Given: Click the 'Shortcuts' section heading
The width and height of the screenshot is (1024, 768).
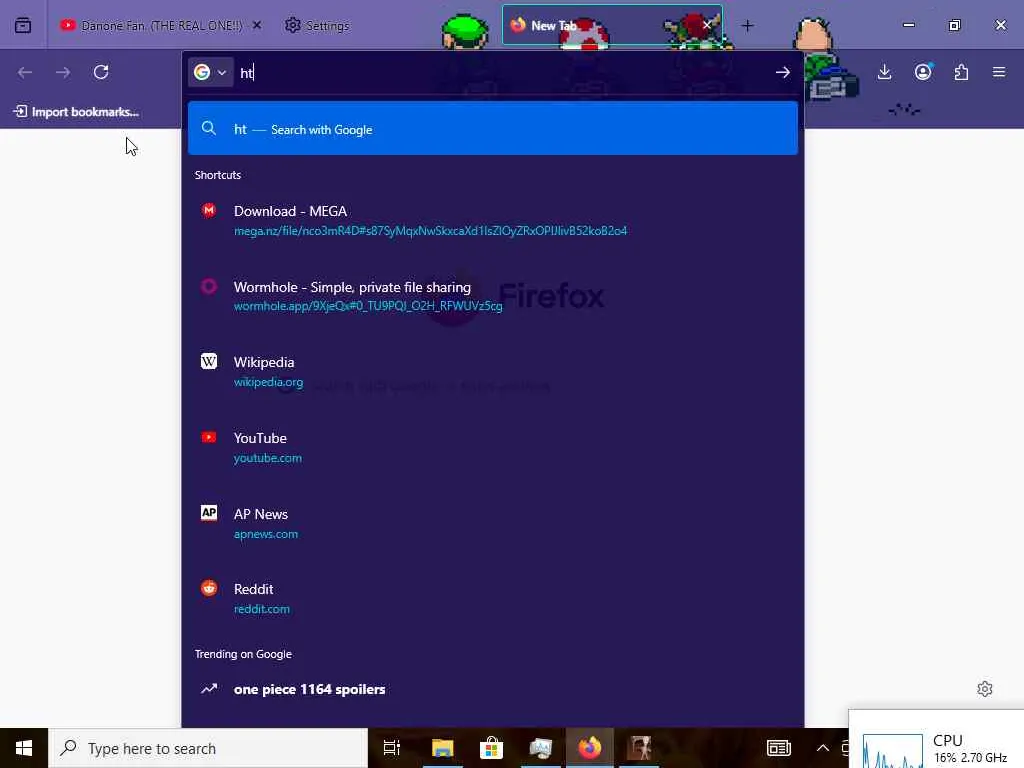Looking at the screenshot, I should click(x=217, y=175).
